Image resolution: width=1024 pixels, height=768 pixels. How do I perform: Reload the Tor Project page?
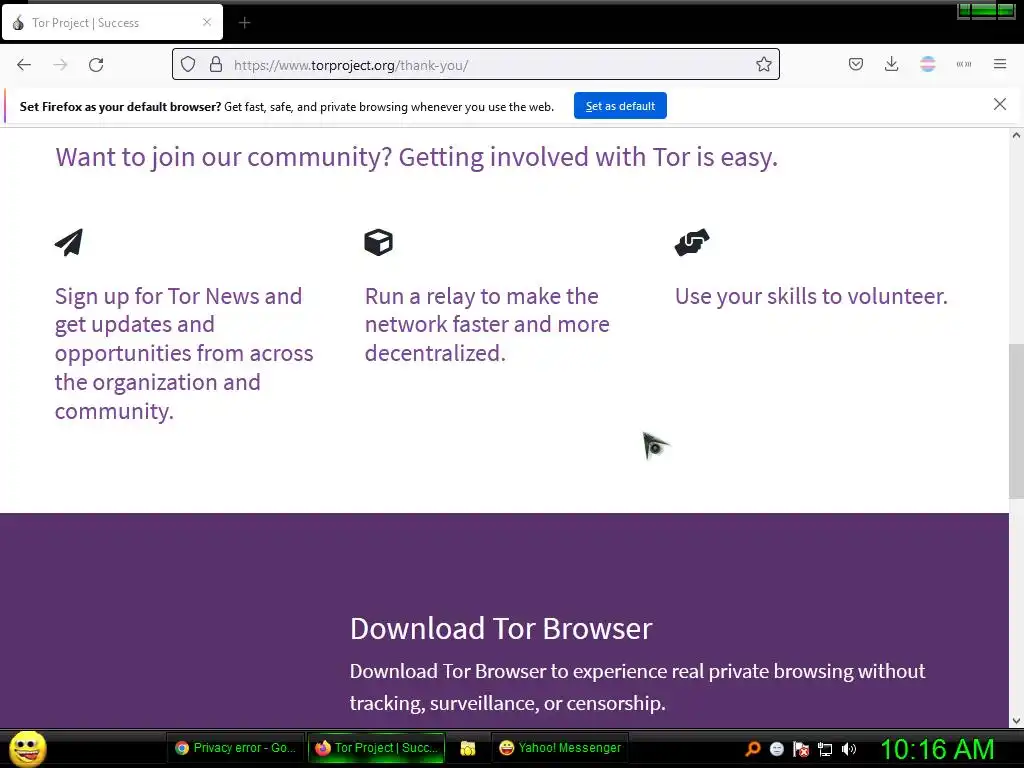coord(96,65)
